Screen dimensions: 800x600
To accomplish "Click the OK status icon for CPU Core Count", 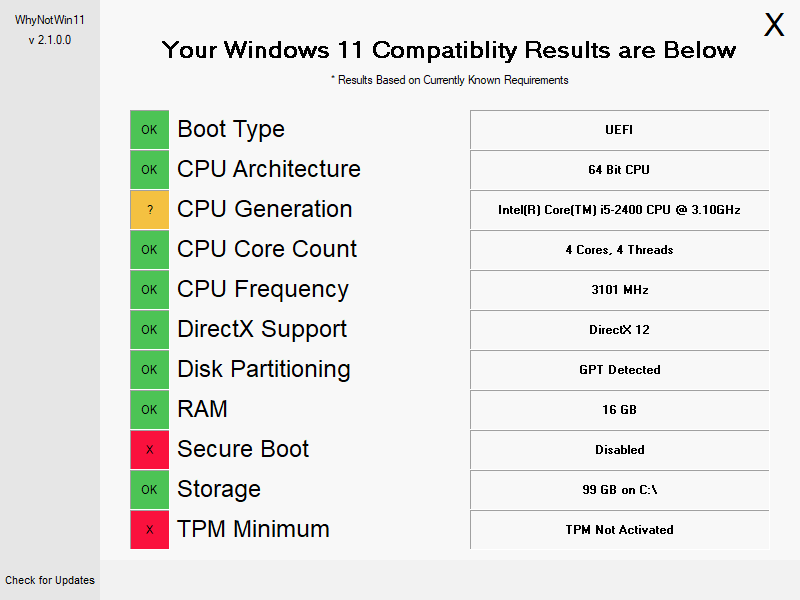I will [x=149, y=249].
